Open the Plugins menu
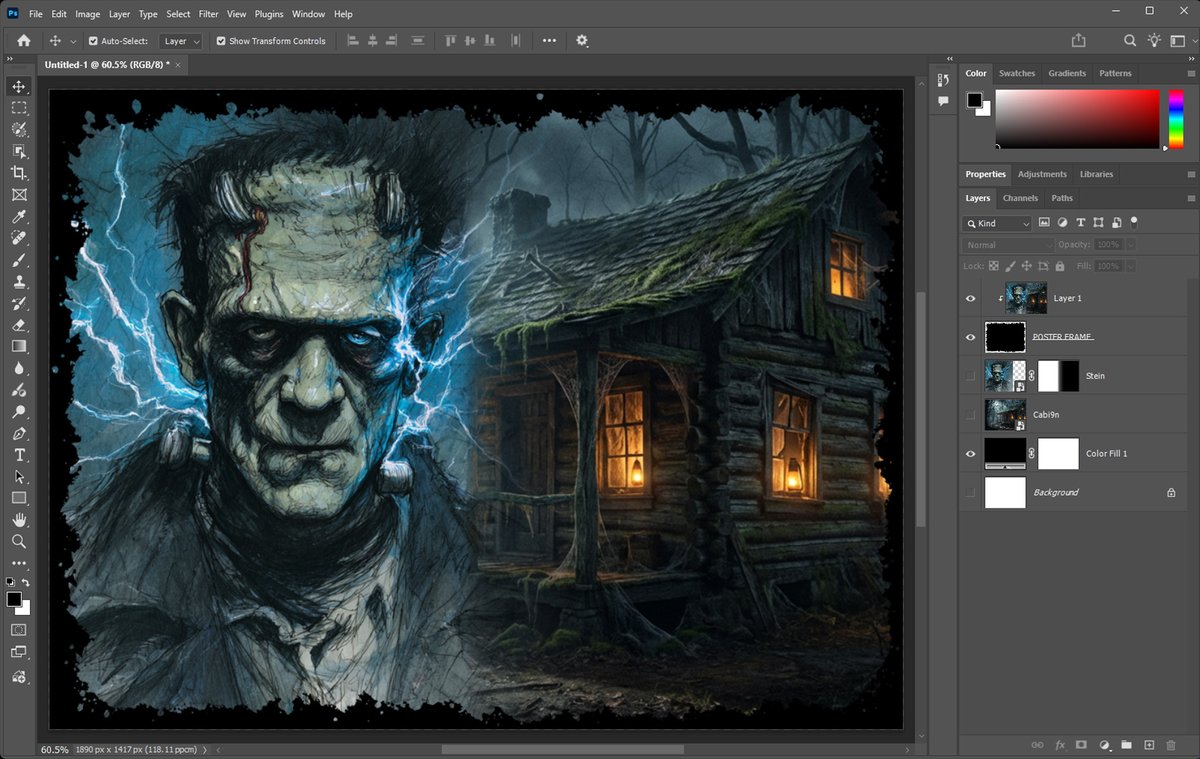 270,14
